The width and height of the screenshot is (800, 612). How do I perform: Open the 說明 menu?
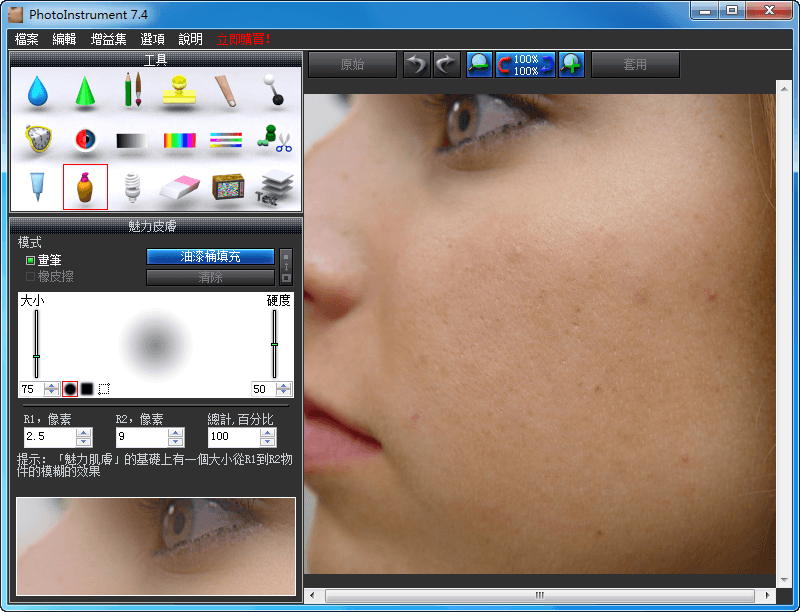click(x=190, y=39)
